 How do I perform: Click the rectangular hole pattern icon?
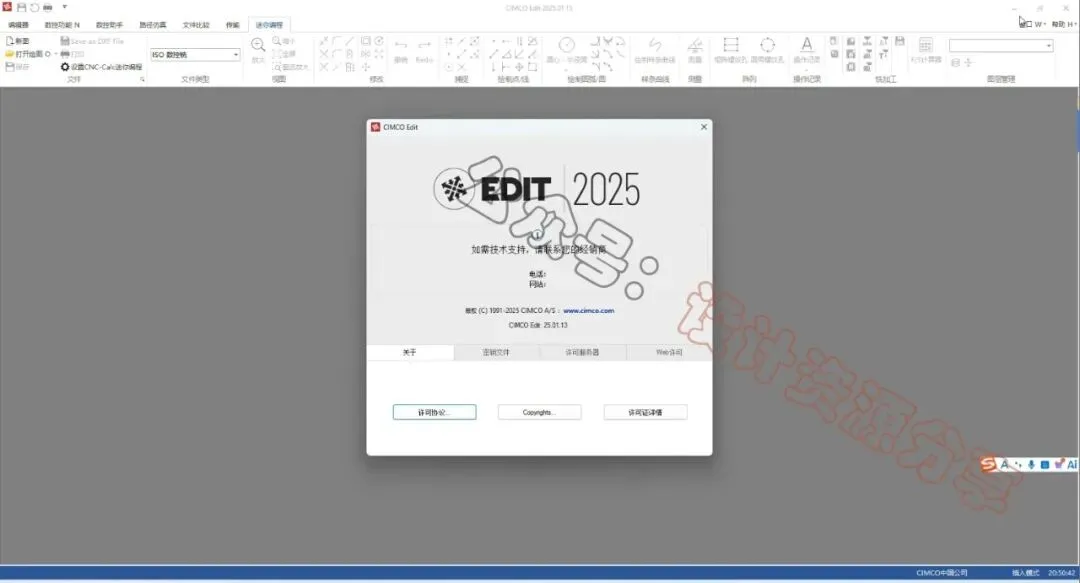click(731, 45)
